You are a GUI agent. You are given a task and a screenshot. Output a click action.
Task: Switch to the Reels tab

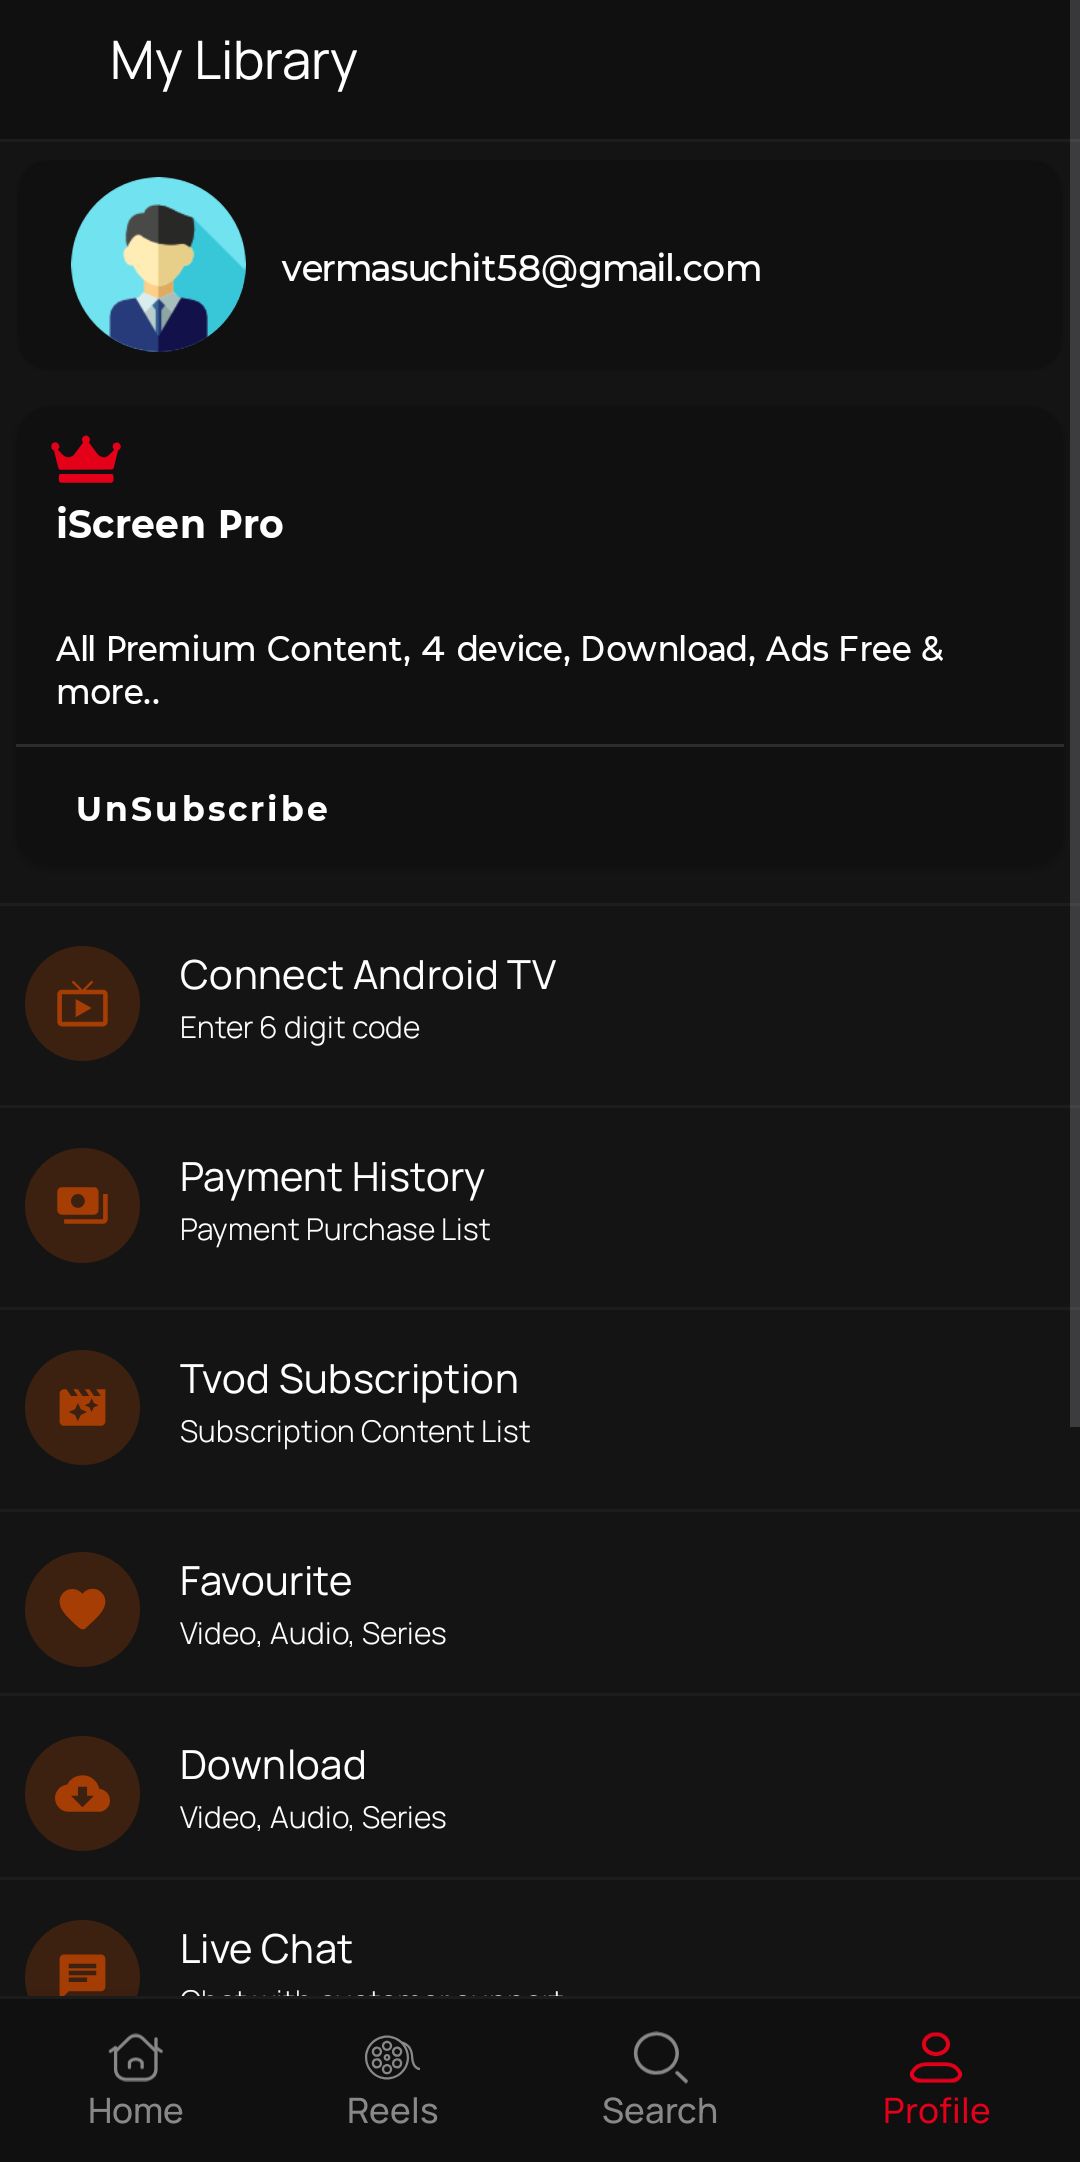392,2080
